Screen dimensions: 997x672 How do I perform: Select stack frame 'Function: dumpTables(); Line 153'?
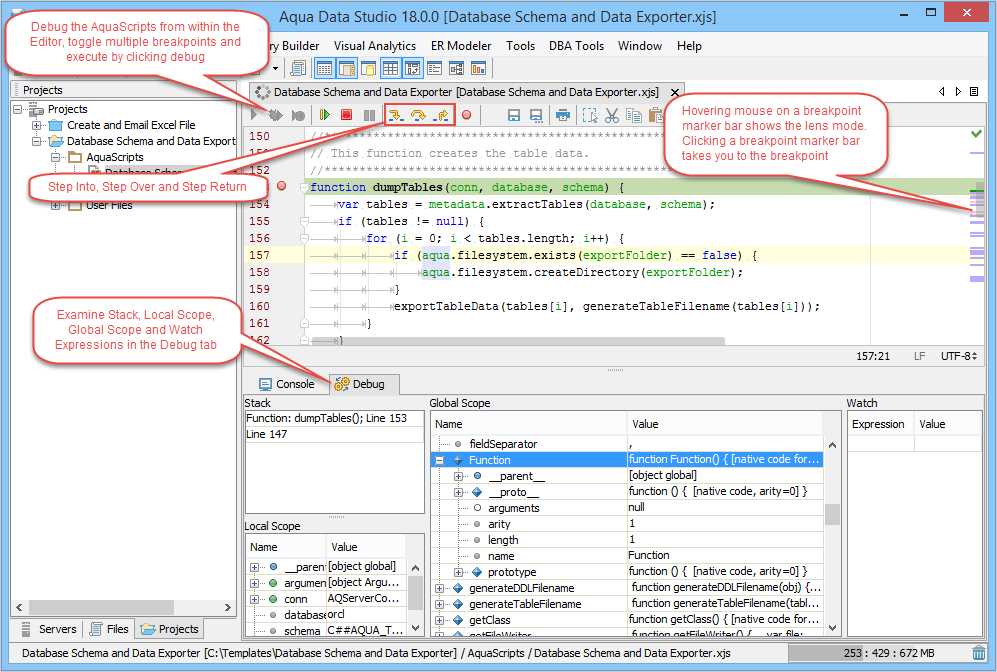(334, 418)
